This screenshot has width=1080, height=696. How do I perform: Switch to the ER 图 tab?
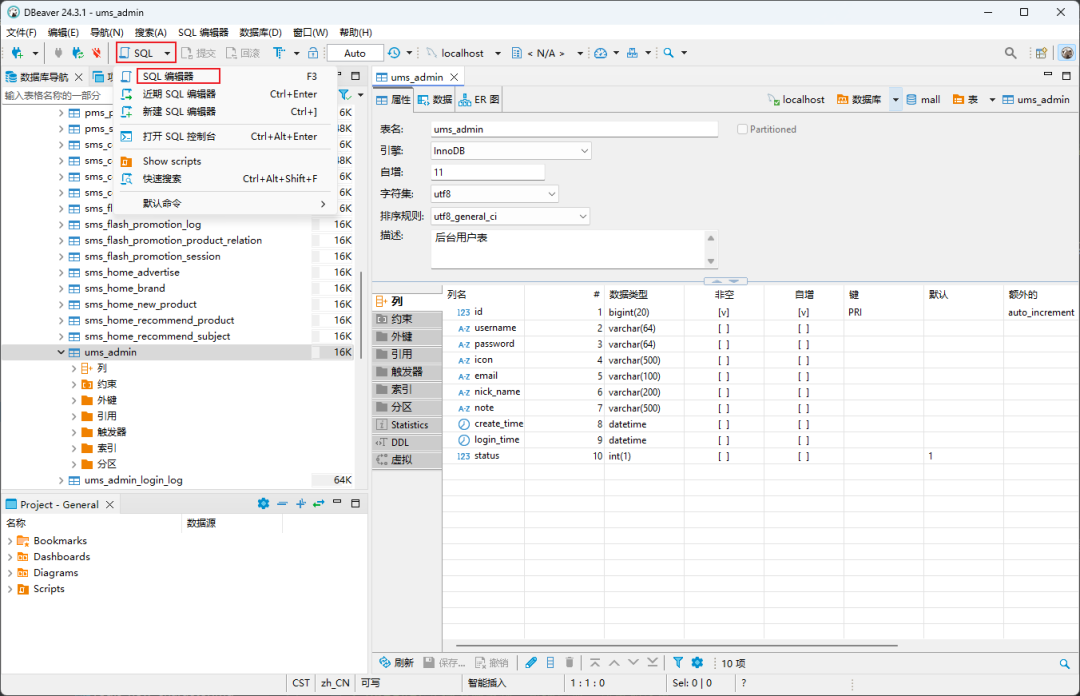point(479,100)
